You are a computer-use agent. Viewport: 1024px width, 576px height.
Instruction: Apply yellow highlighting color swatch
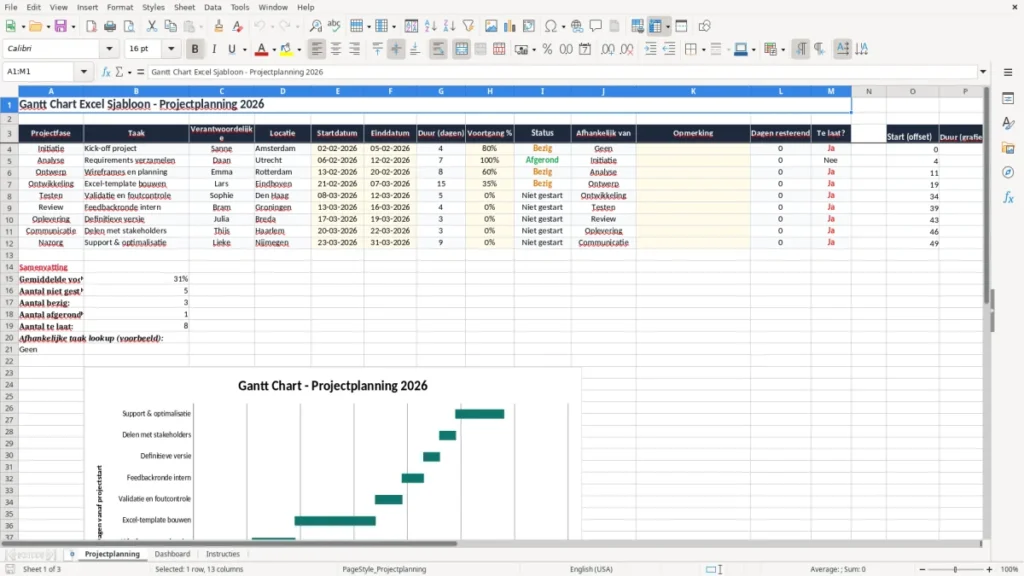286,49
